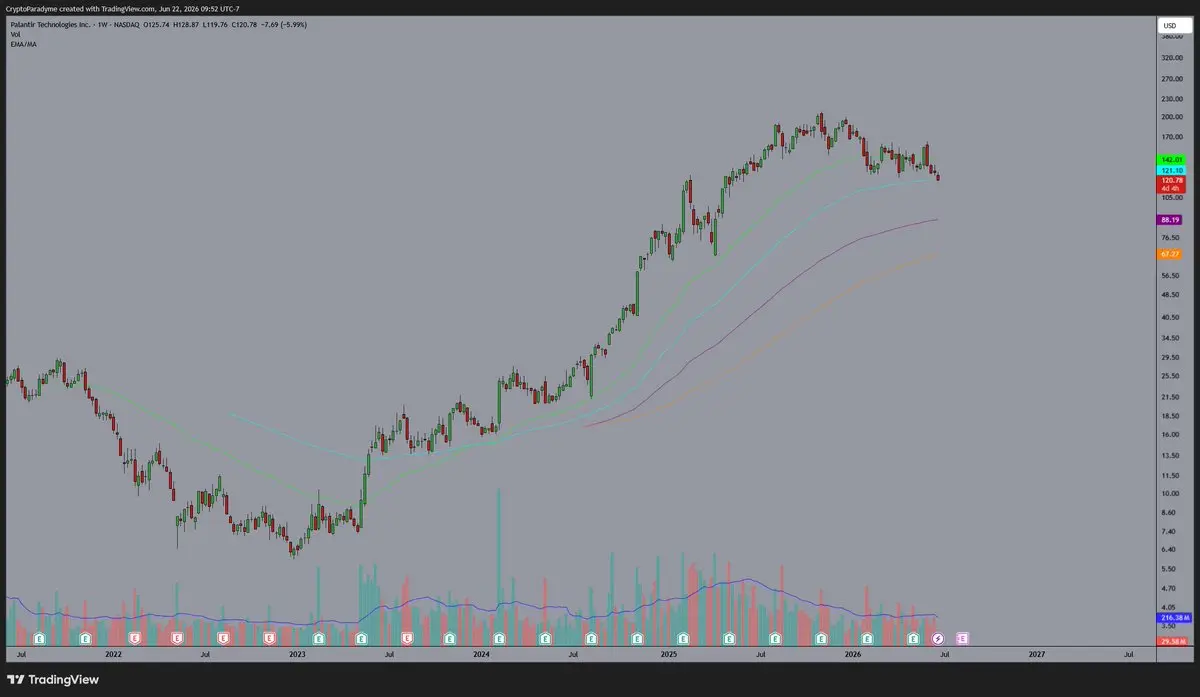Click 320.00 on the price scale

coord(1171,58)
